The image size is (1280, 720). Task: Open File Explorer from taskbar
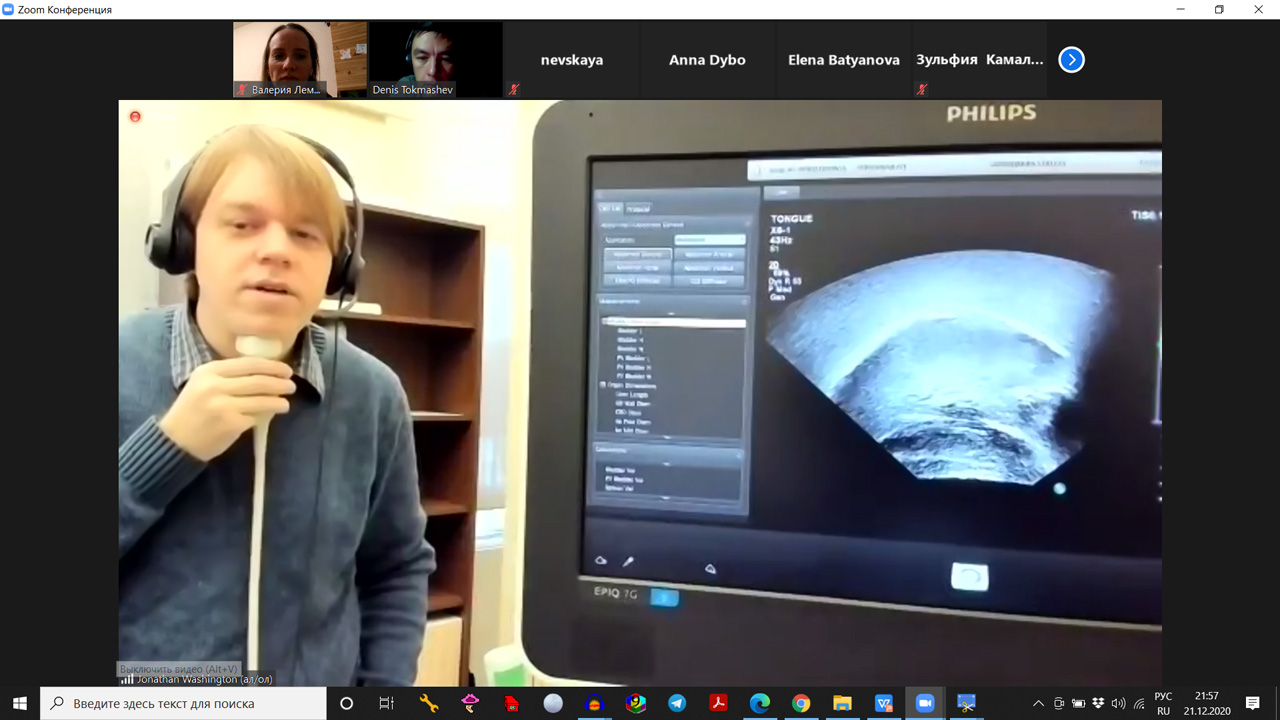(x=842, y=703)
